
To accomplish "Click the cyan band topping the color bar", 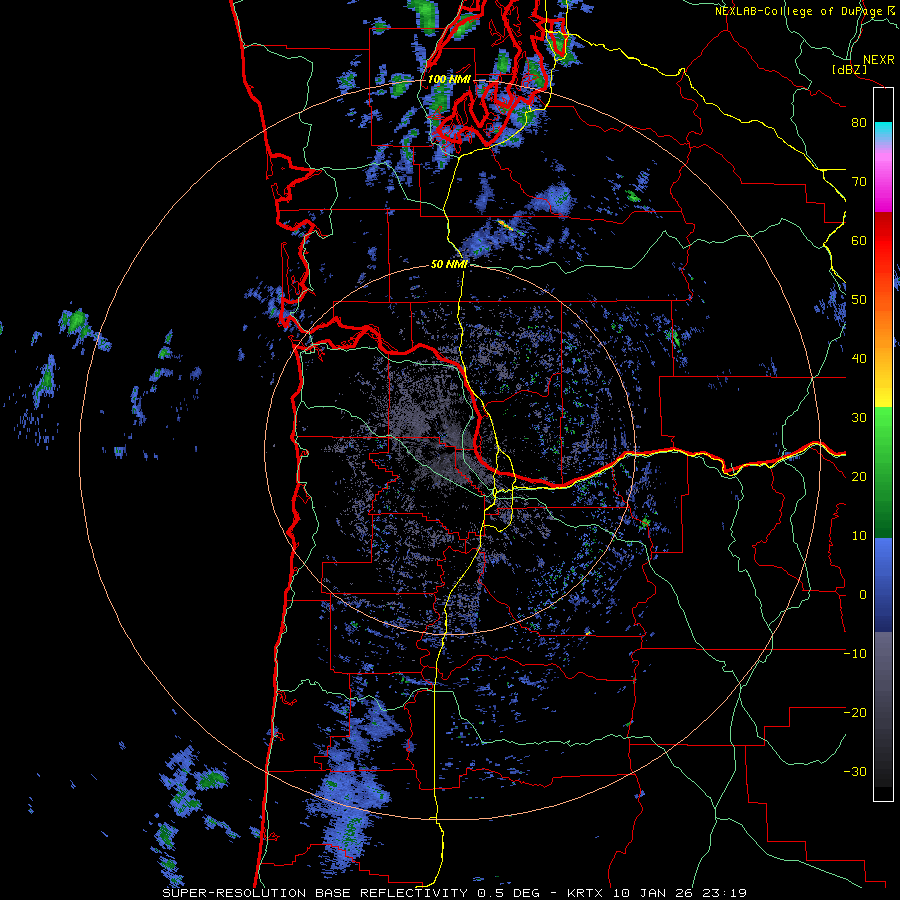I will [883, 129].
